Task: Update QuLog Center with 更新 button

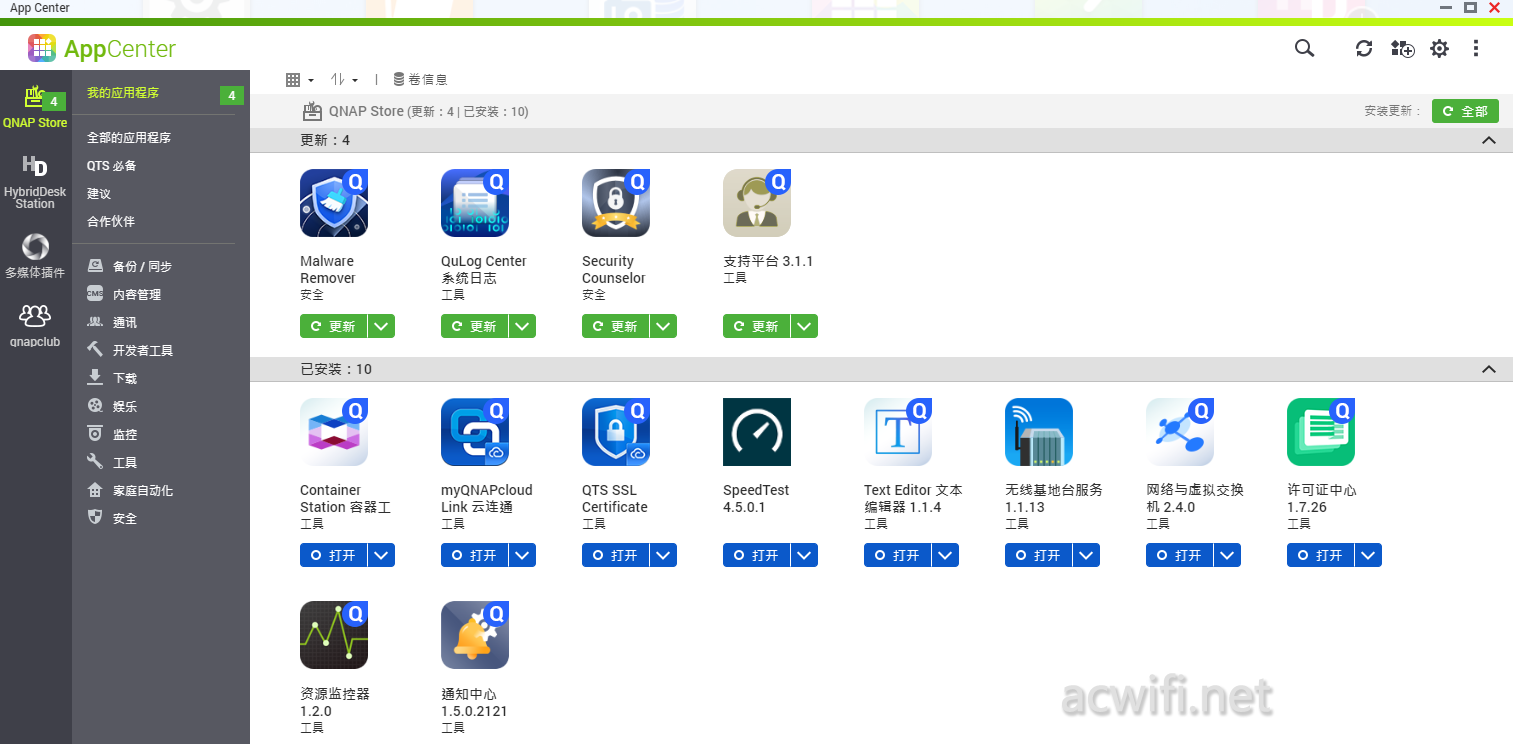Action: coord(475,326)
